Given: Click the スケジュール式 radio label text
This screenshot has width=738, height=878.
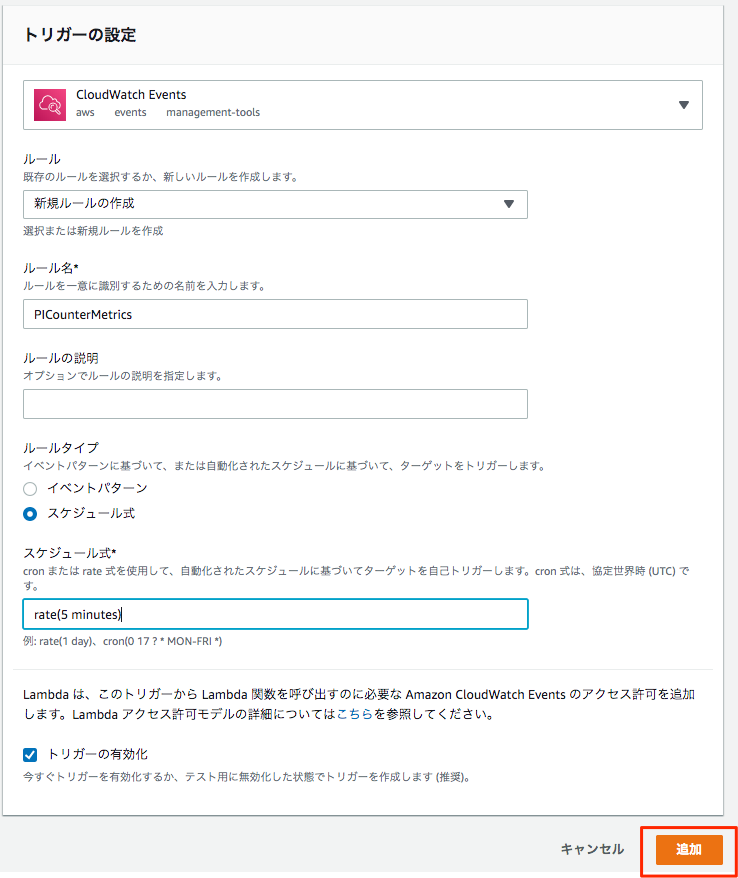Looking at the screenshot, I should coord(91,513).
